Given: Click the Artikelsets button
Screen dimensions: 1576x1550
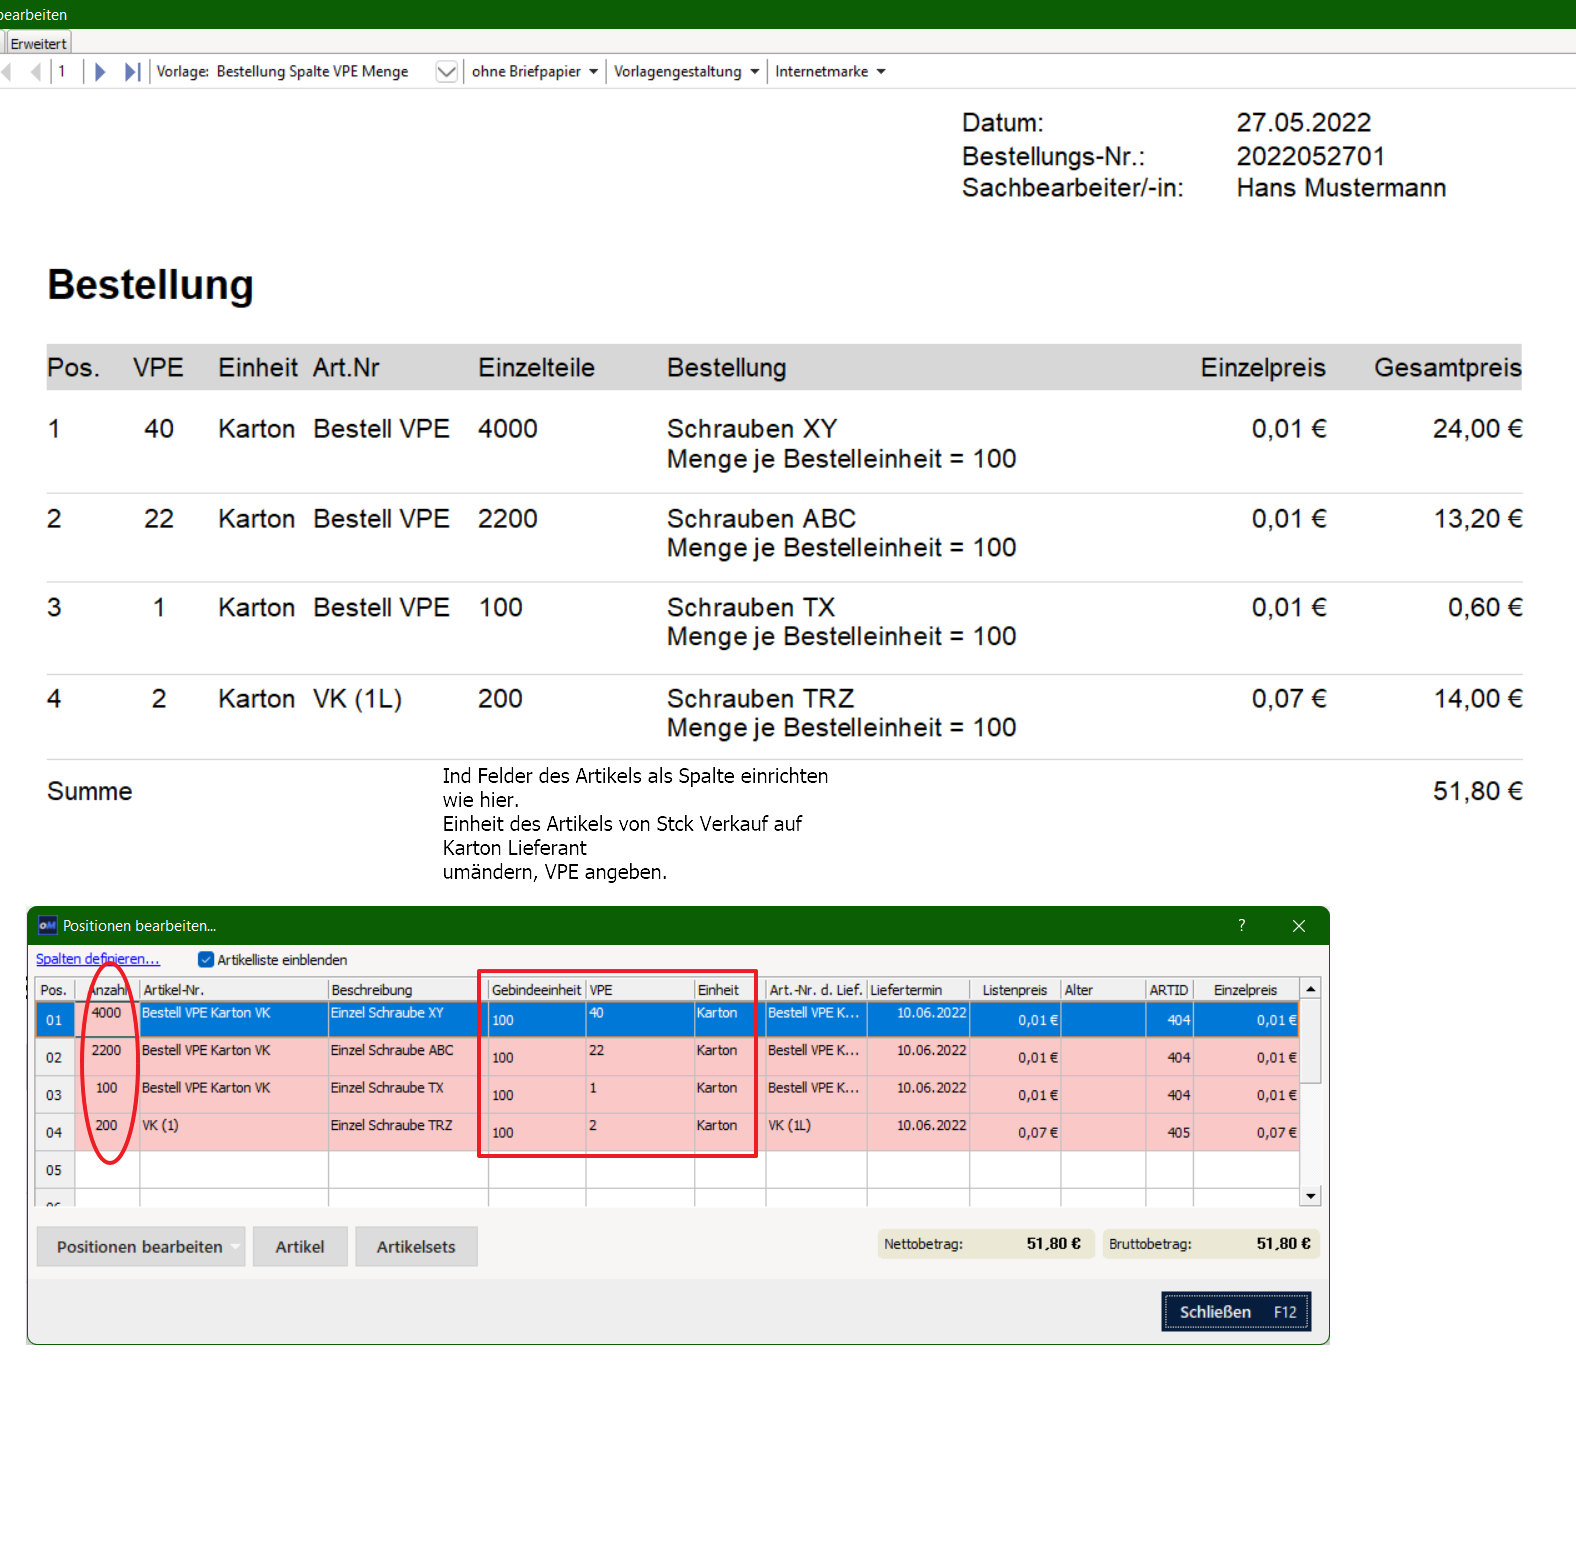Looking at the screenshot, I should pyautogui.click(x=416, y=1247).
